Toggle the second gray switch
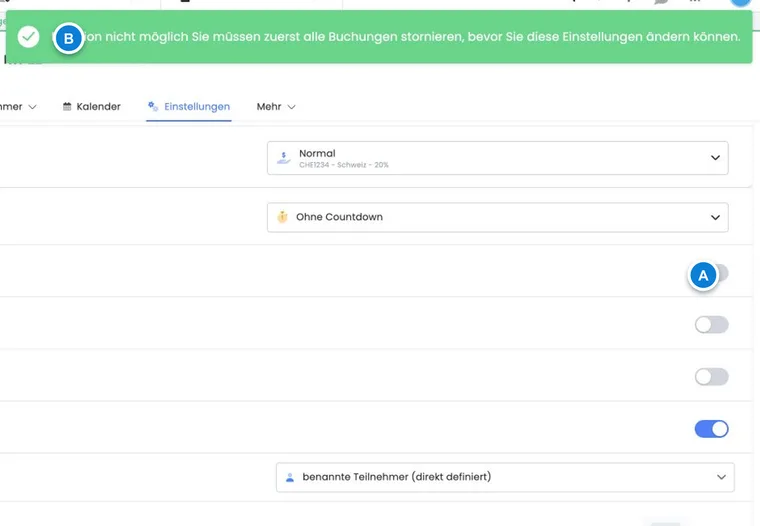Image resolution: width=760 pixels, height=526 pixels. (711, 325)
